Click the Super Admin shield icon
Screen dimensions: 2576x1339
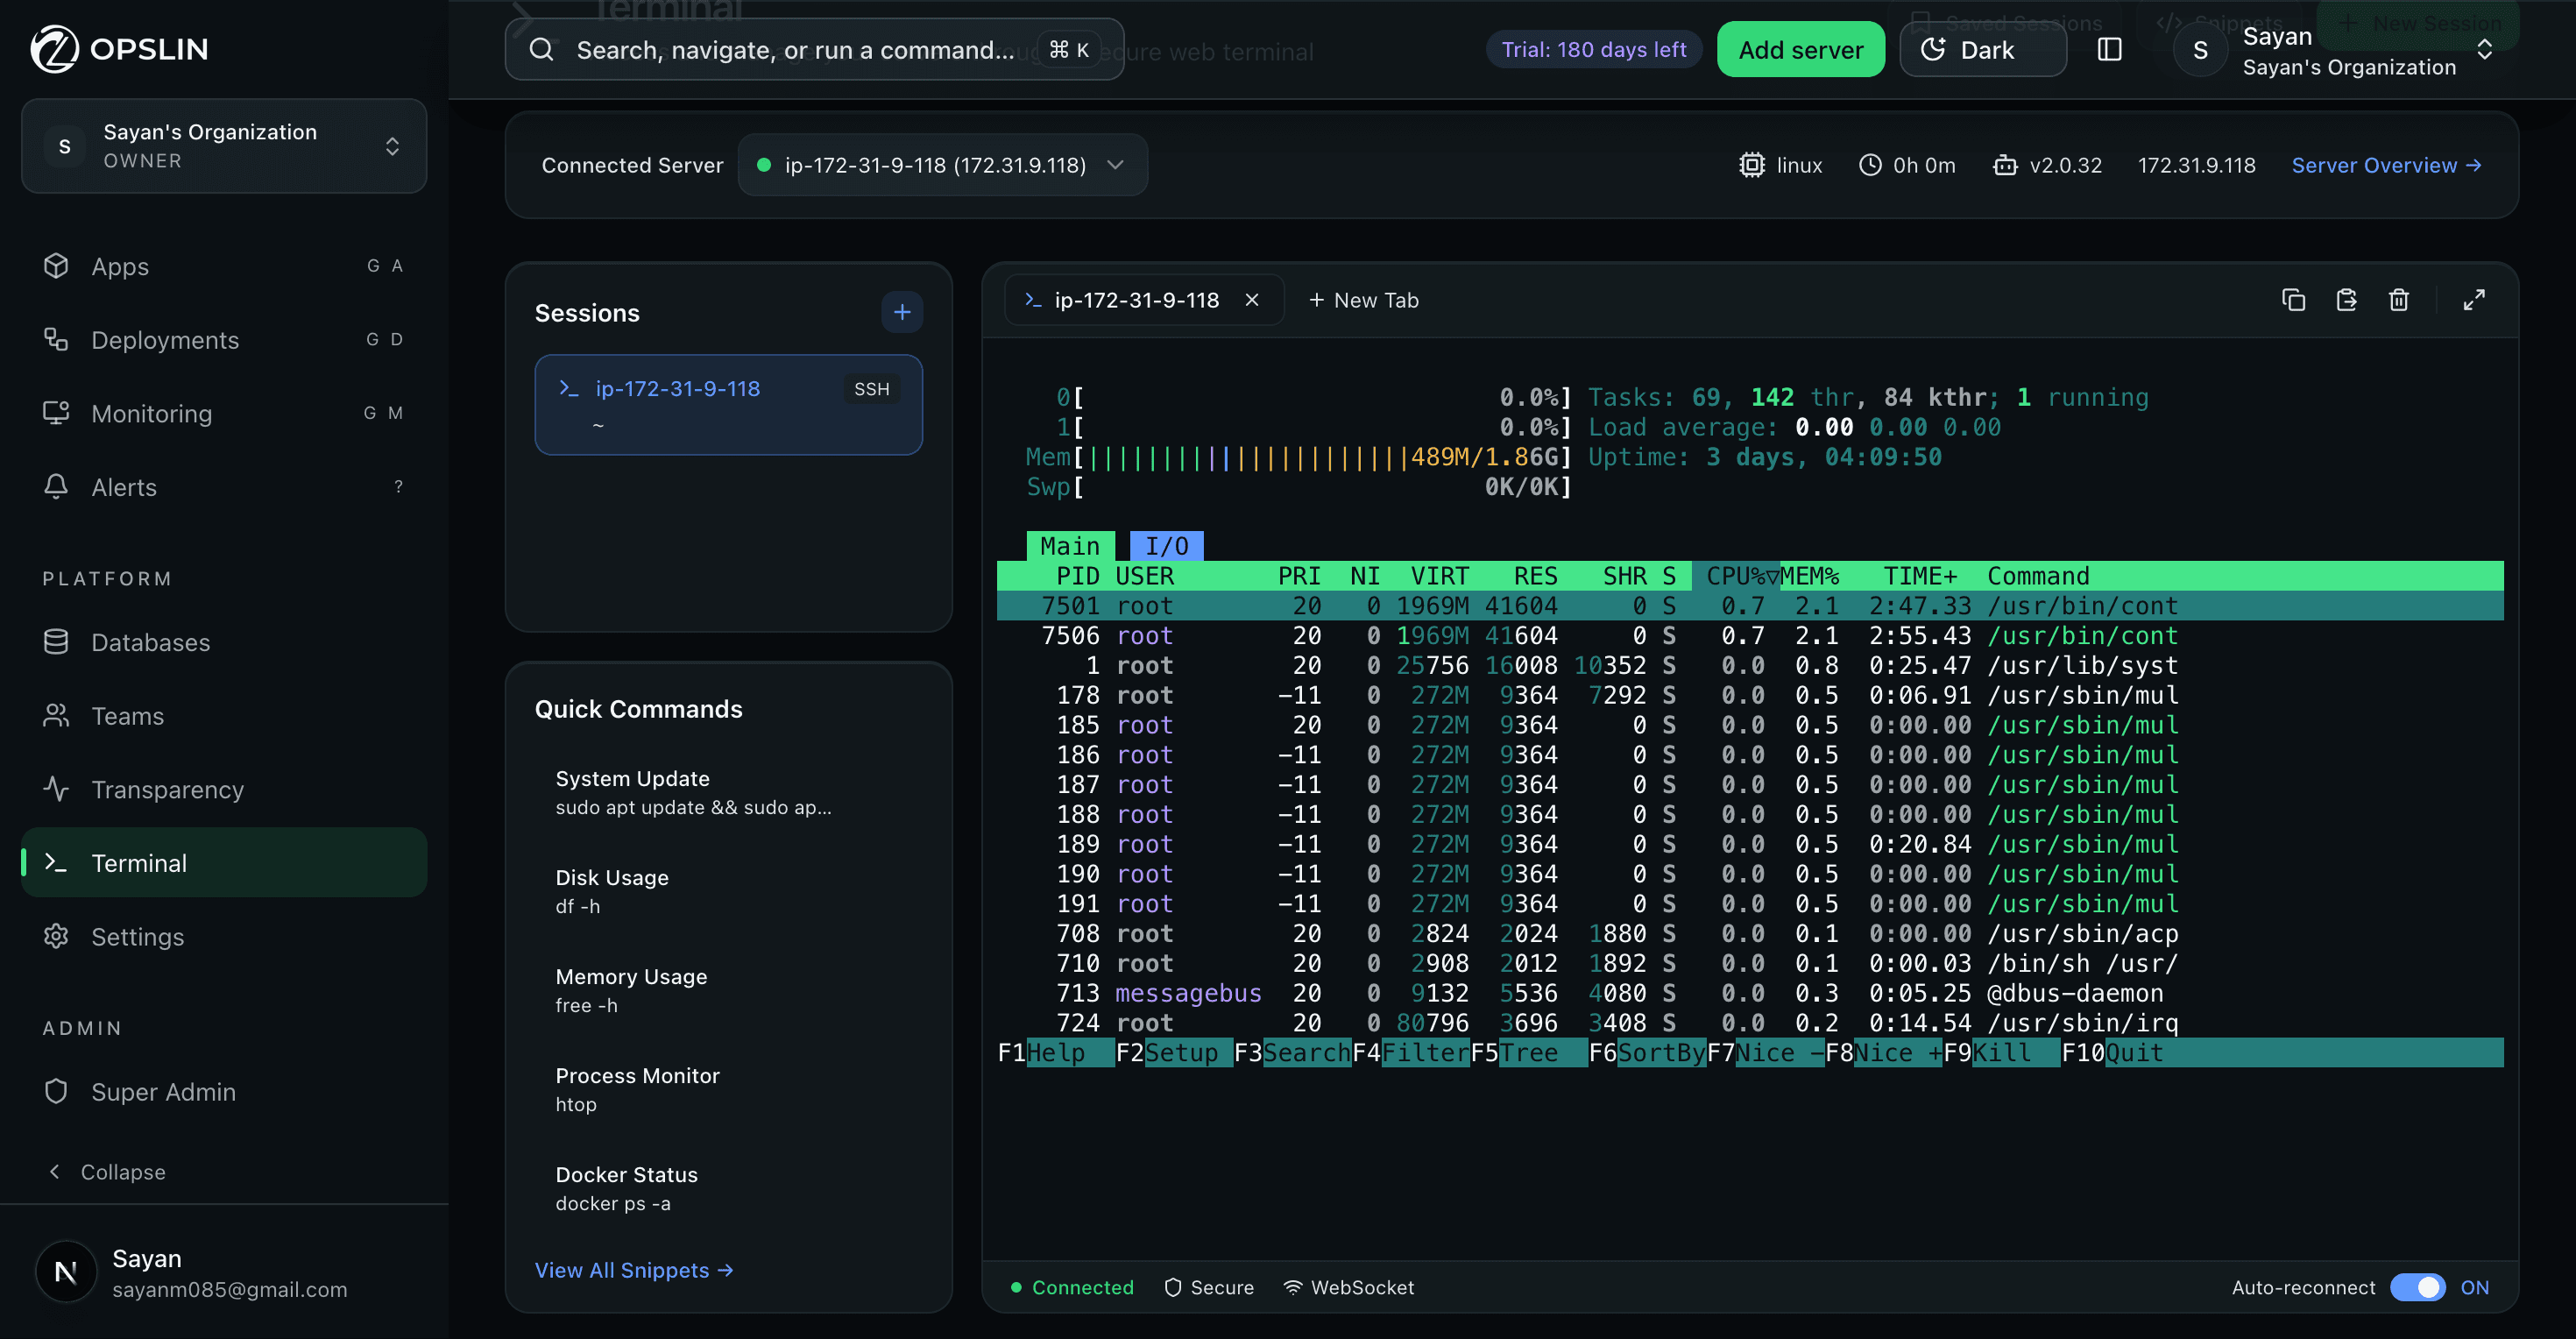(x=56, y=1091)
